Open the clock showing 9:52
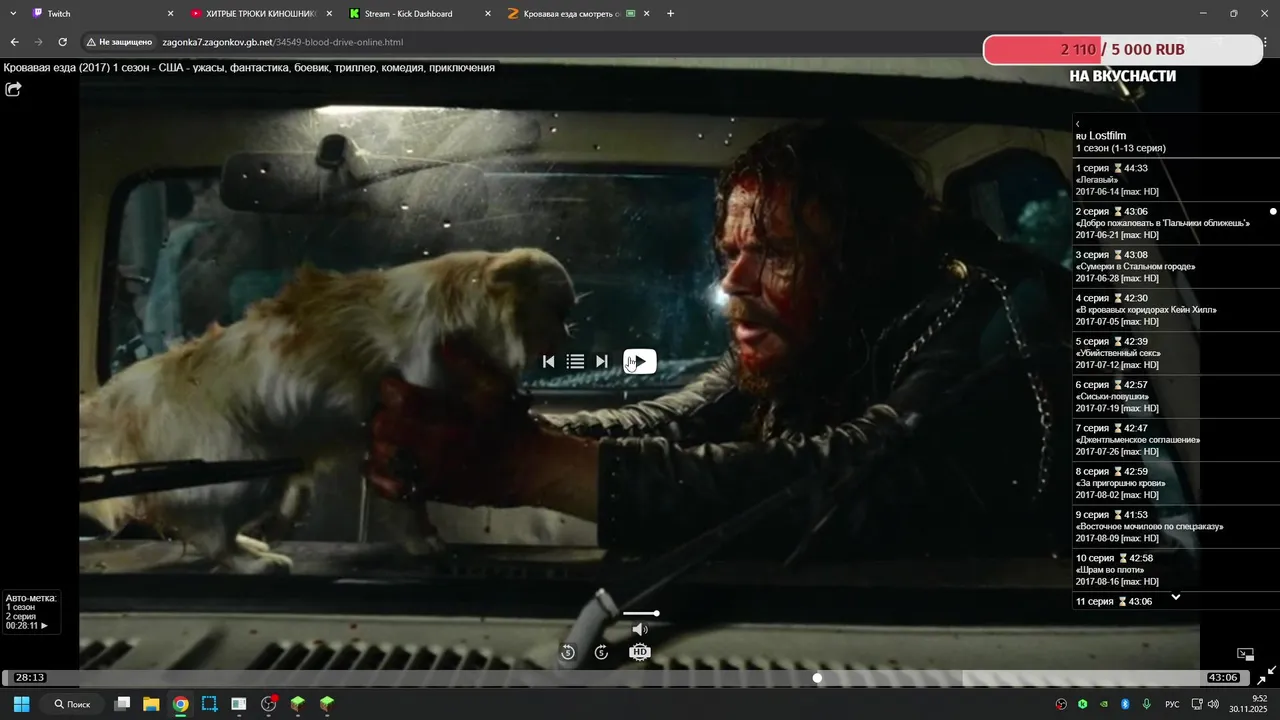The width and height of the screenshot is (1280, 720). [x=1248, y=704]
